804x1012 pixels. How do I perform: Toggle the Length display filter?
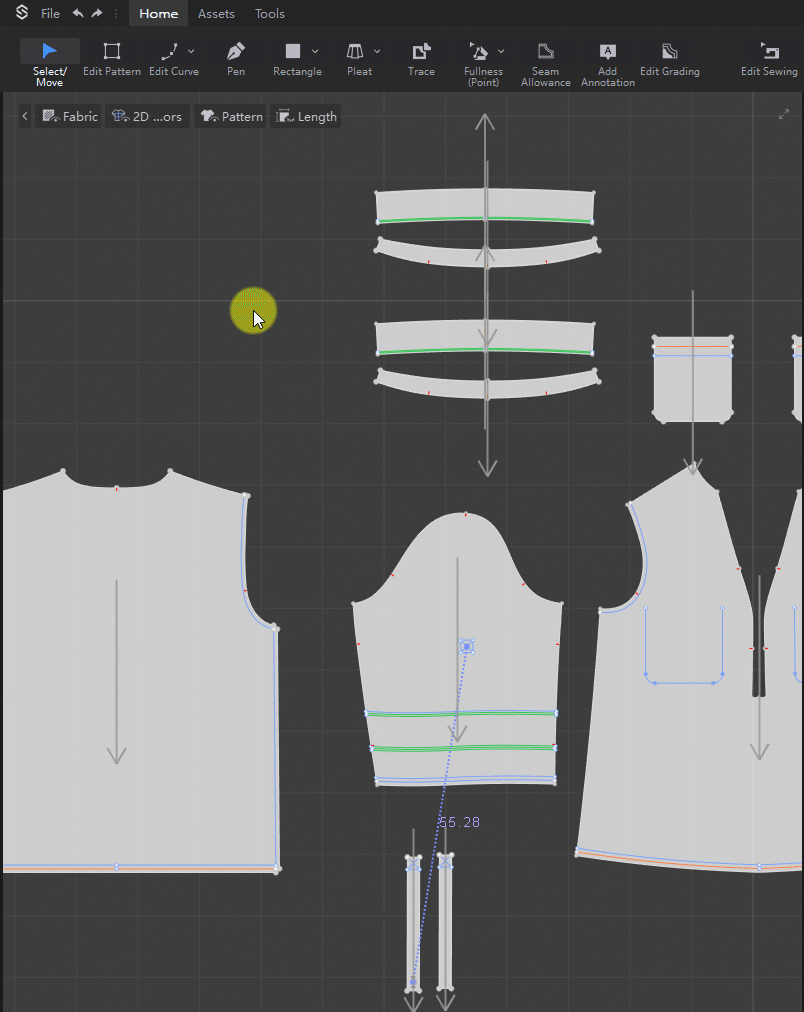(306, 117)
